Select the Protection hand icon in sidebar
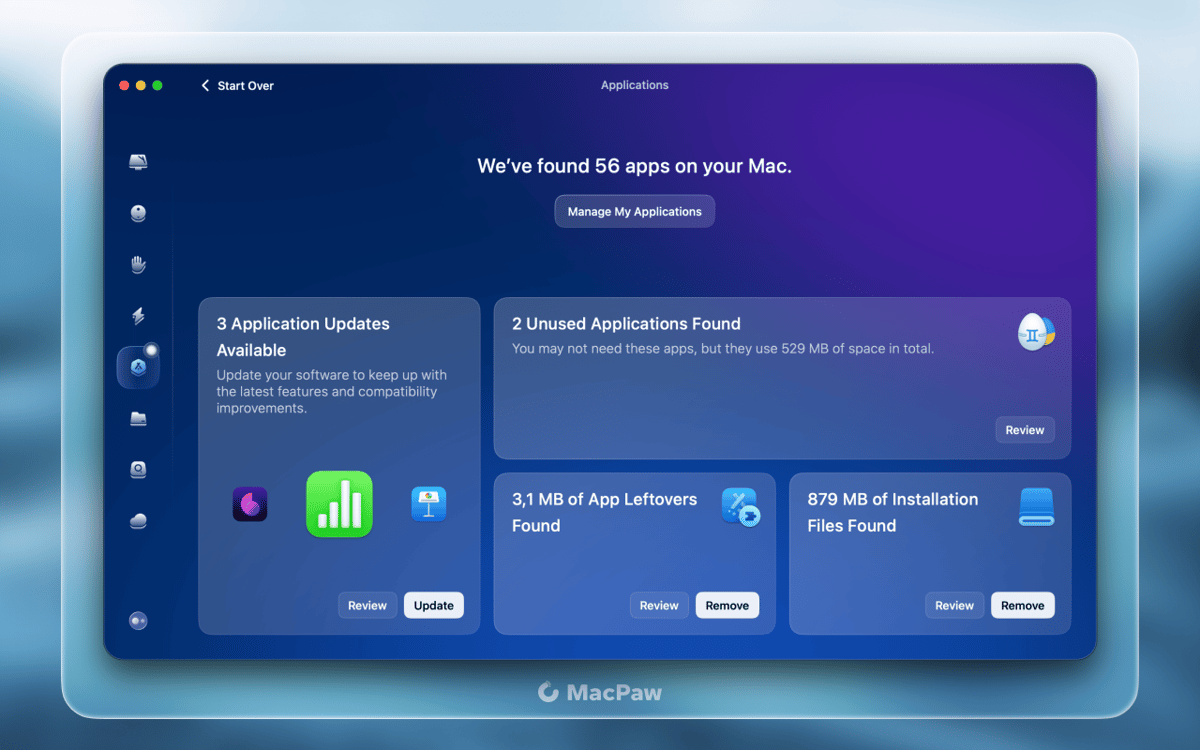Image resolution: width=1200 pixels, height=750 pixels. point(139,265)
